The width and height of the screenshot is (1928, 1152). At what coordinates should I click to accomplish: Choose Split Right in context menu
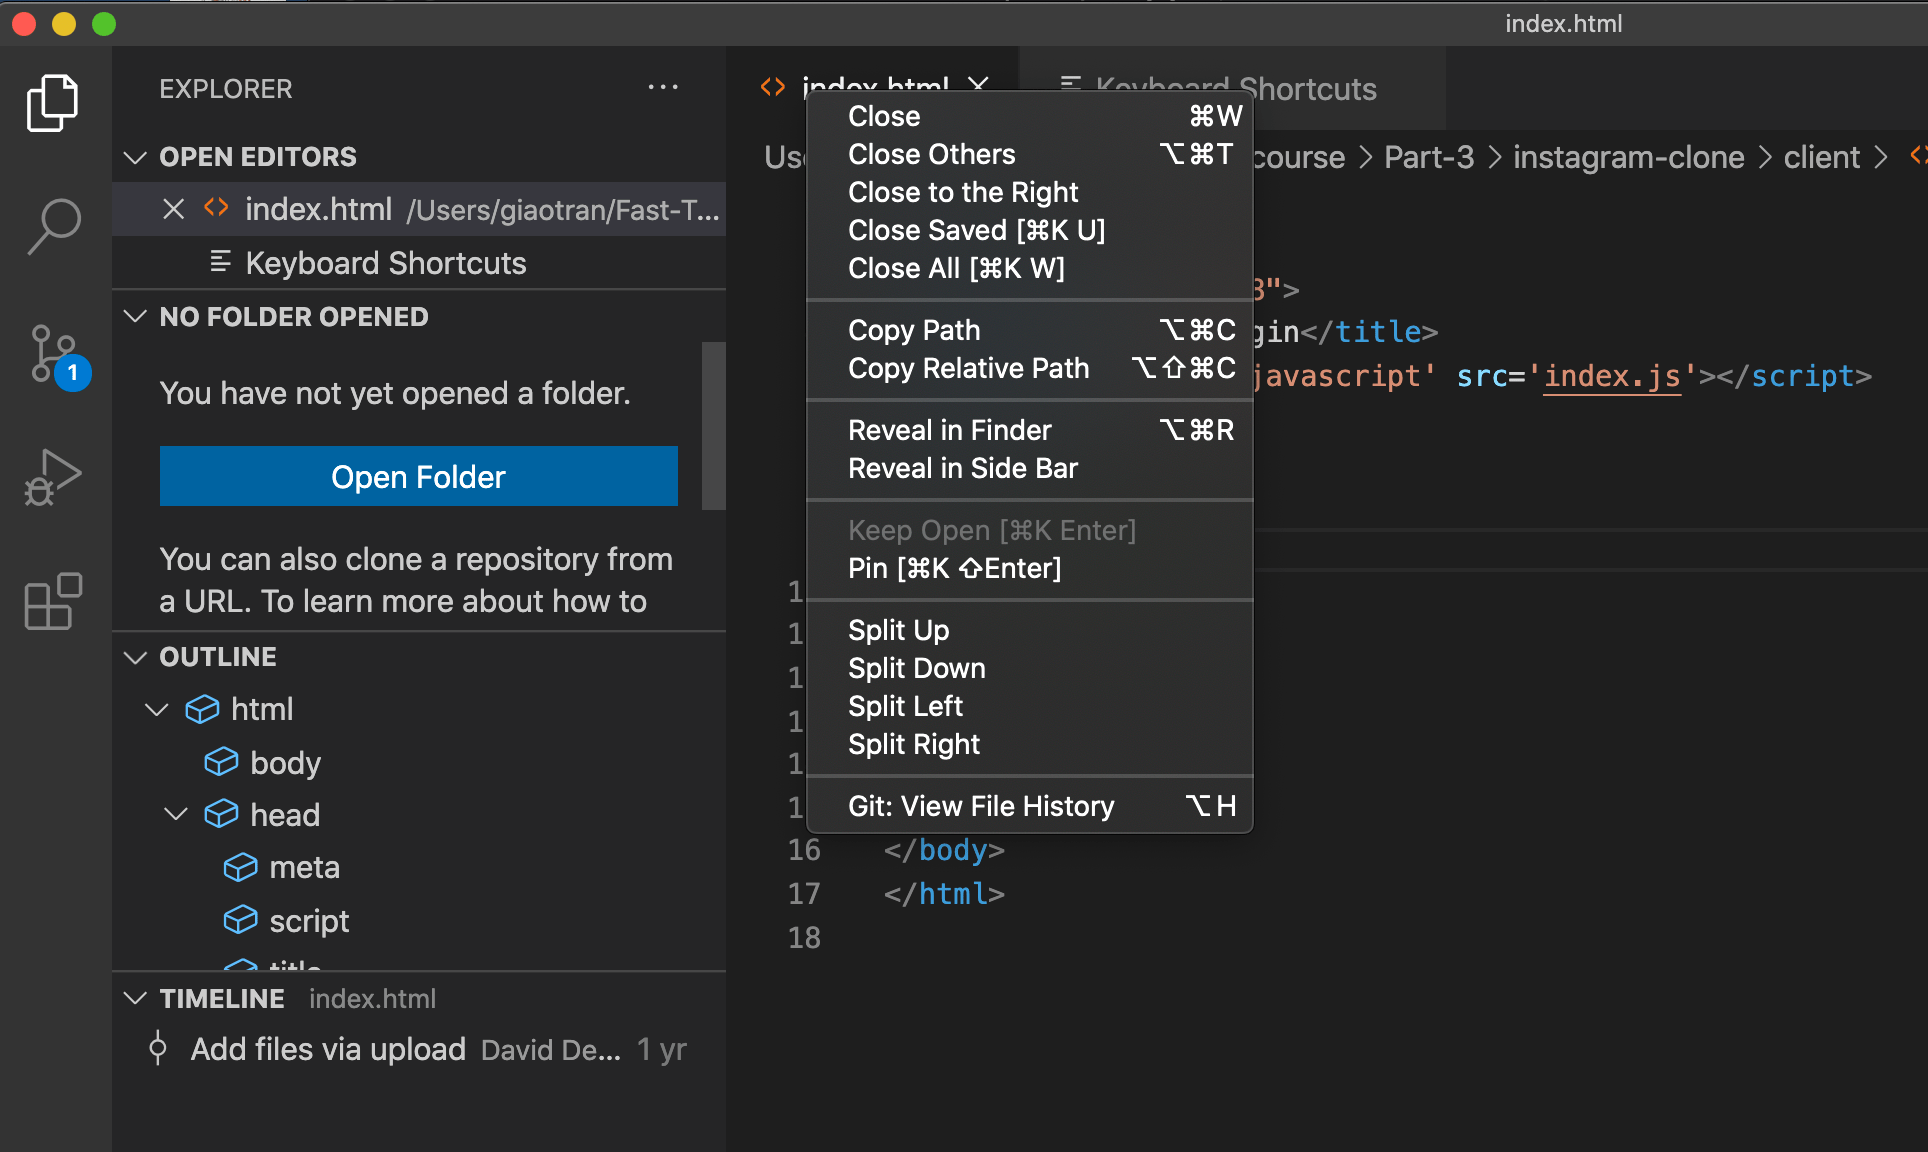click(914, 744)
